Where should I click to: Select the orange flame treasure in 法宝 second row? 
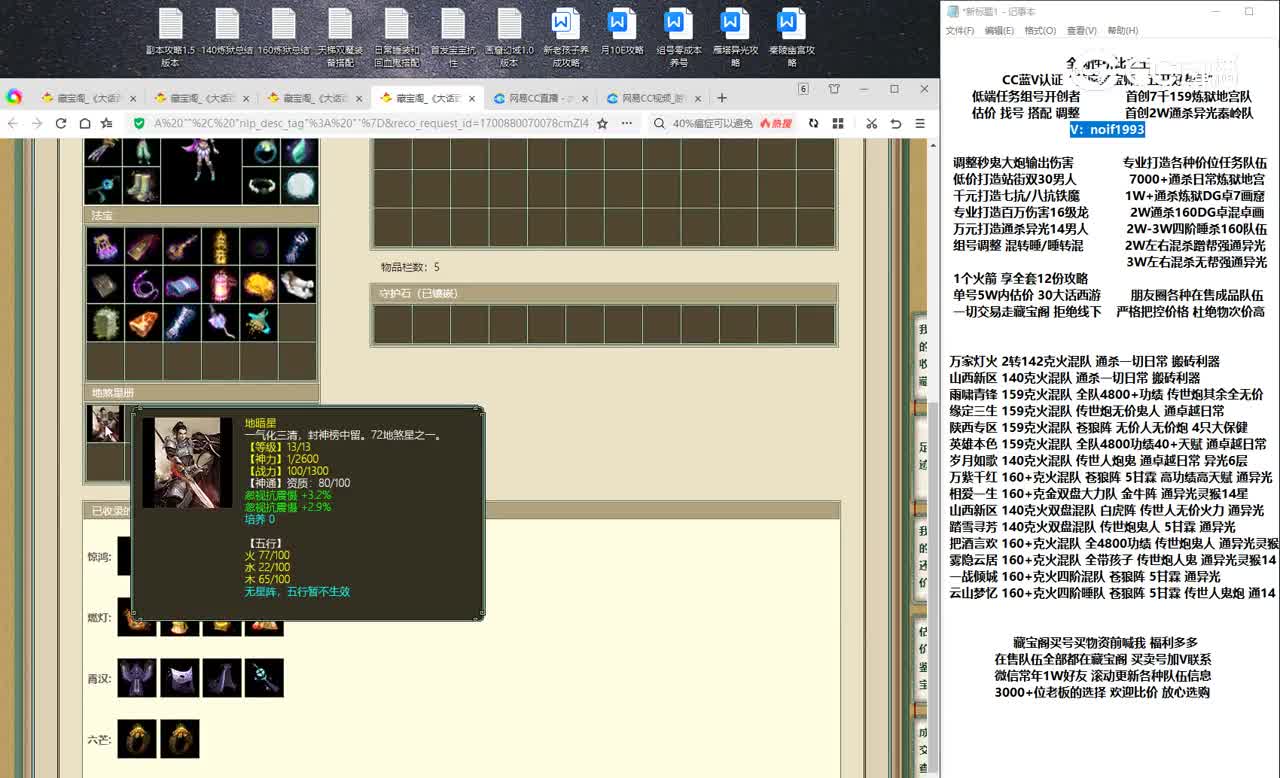coord(258,285)
